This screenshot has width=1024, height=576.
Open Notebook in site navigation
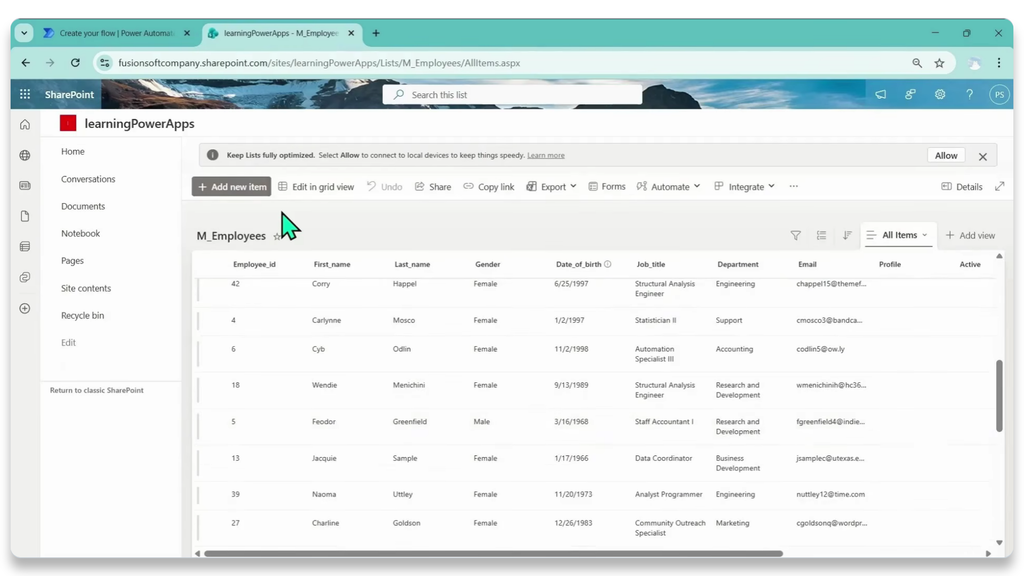coord(80,233)
